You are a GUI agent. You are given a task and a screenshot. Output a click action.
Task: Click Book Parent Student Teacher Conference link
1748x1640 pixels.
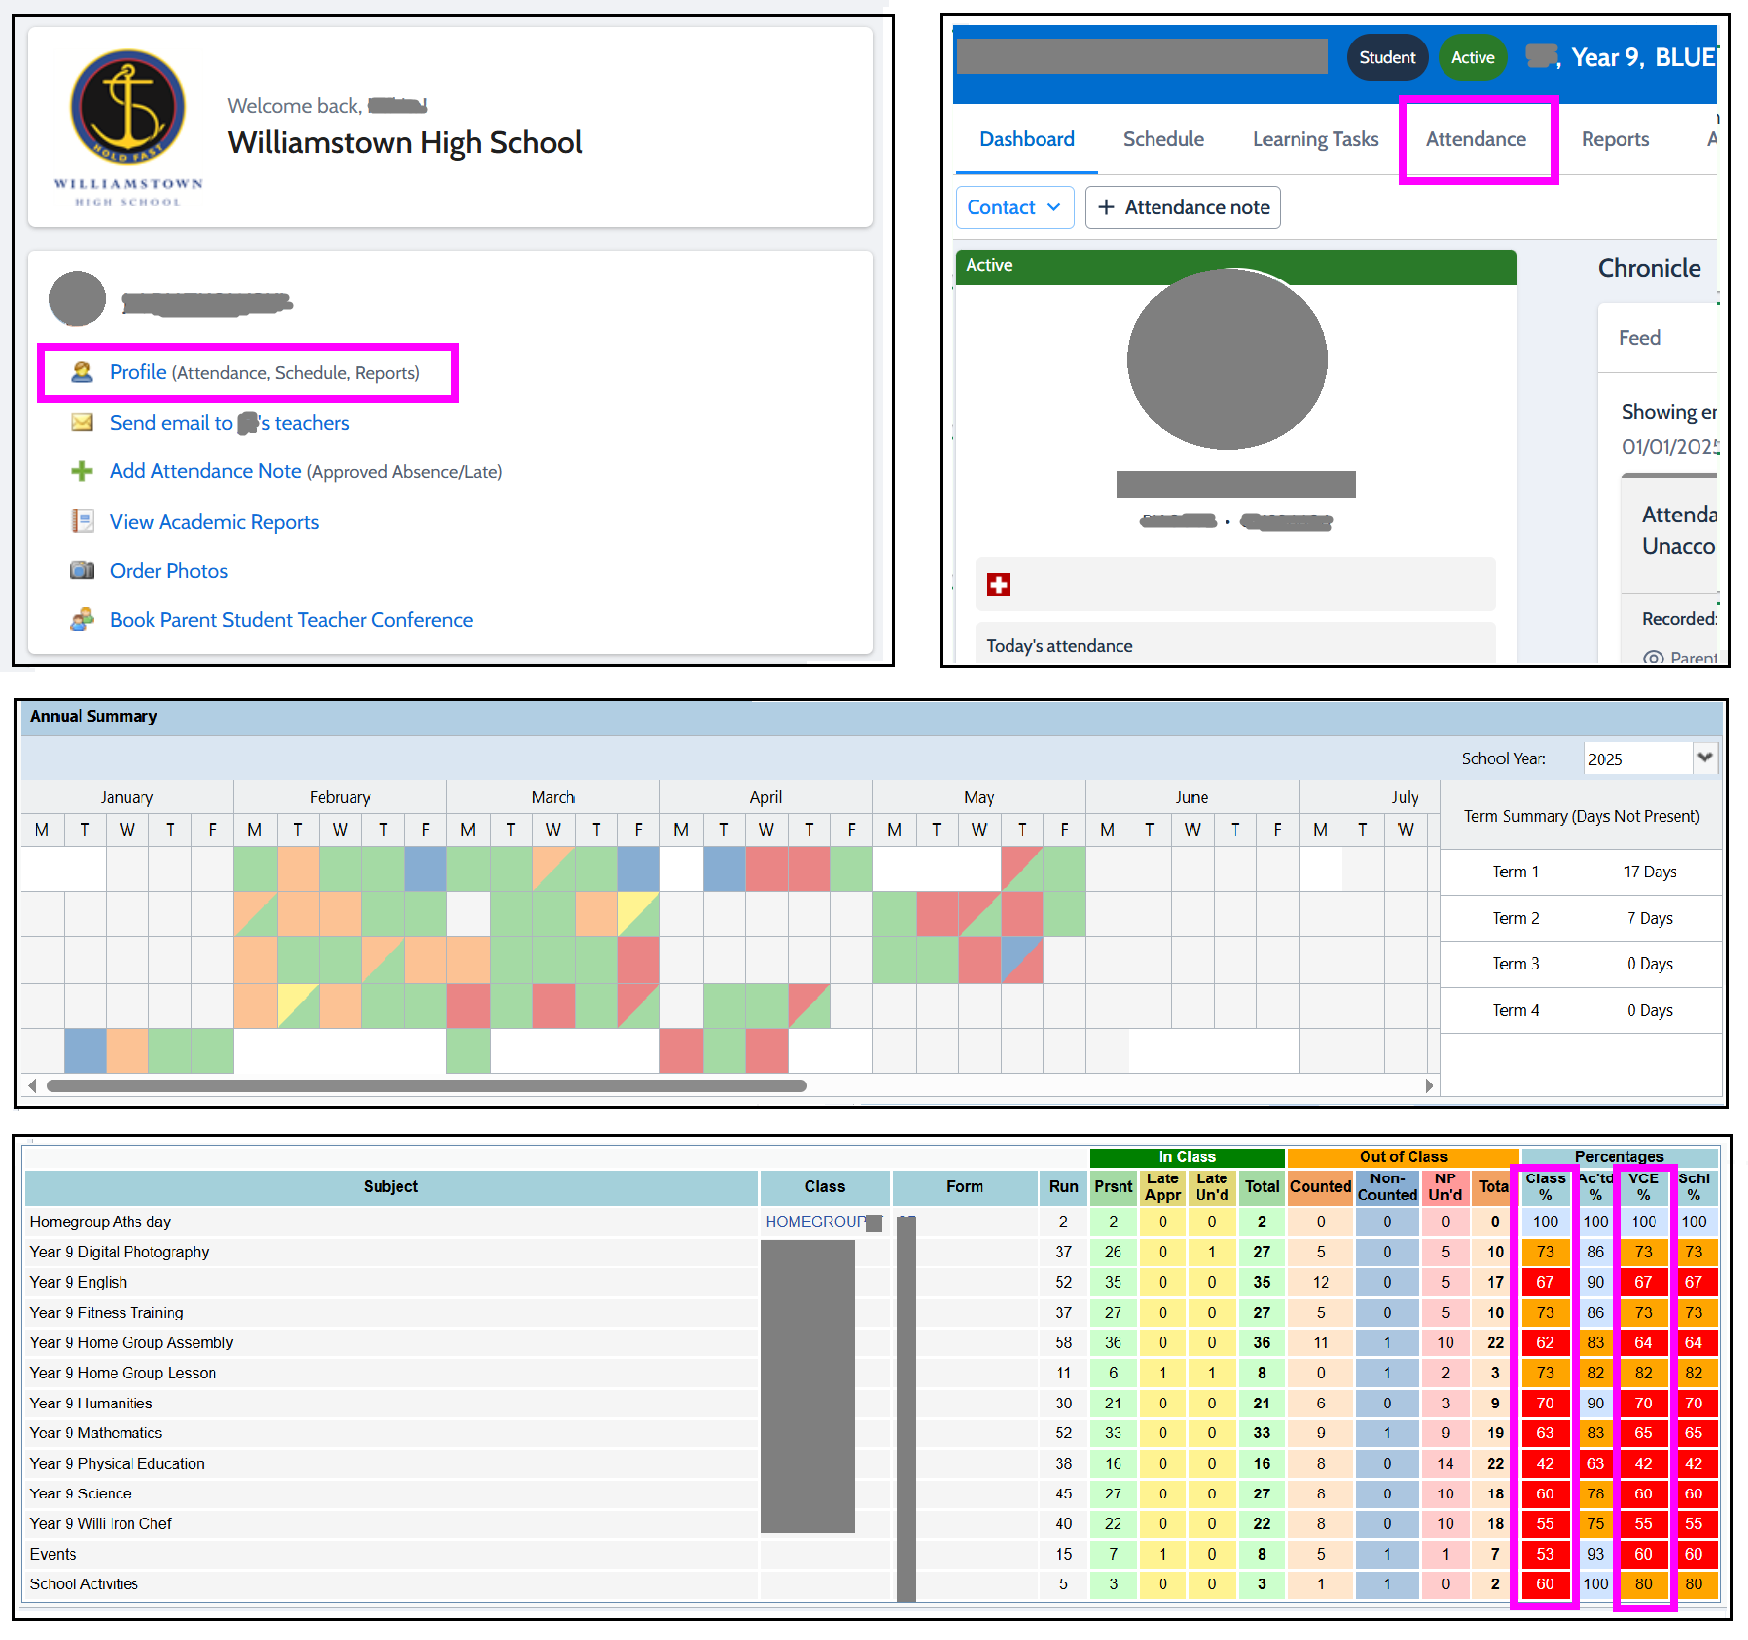point(291,620)
